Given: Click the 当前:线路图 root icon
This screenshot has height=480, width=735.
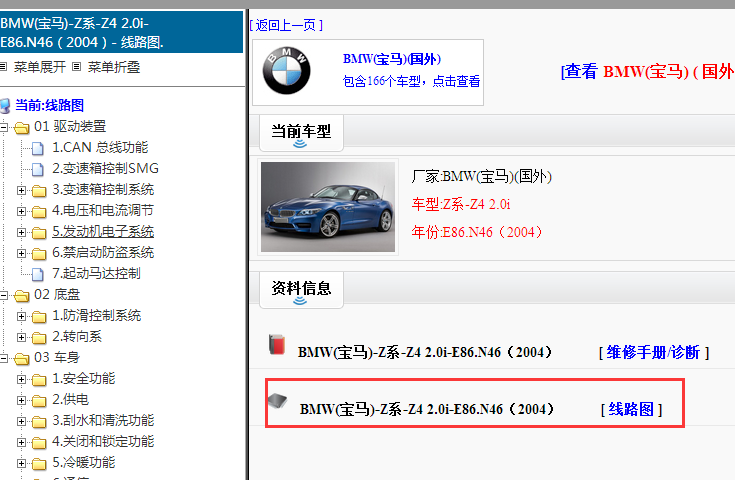Looking at the screenshot, I should click(x=5, y=105).
